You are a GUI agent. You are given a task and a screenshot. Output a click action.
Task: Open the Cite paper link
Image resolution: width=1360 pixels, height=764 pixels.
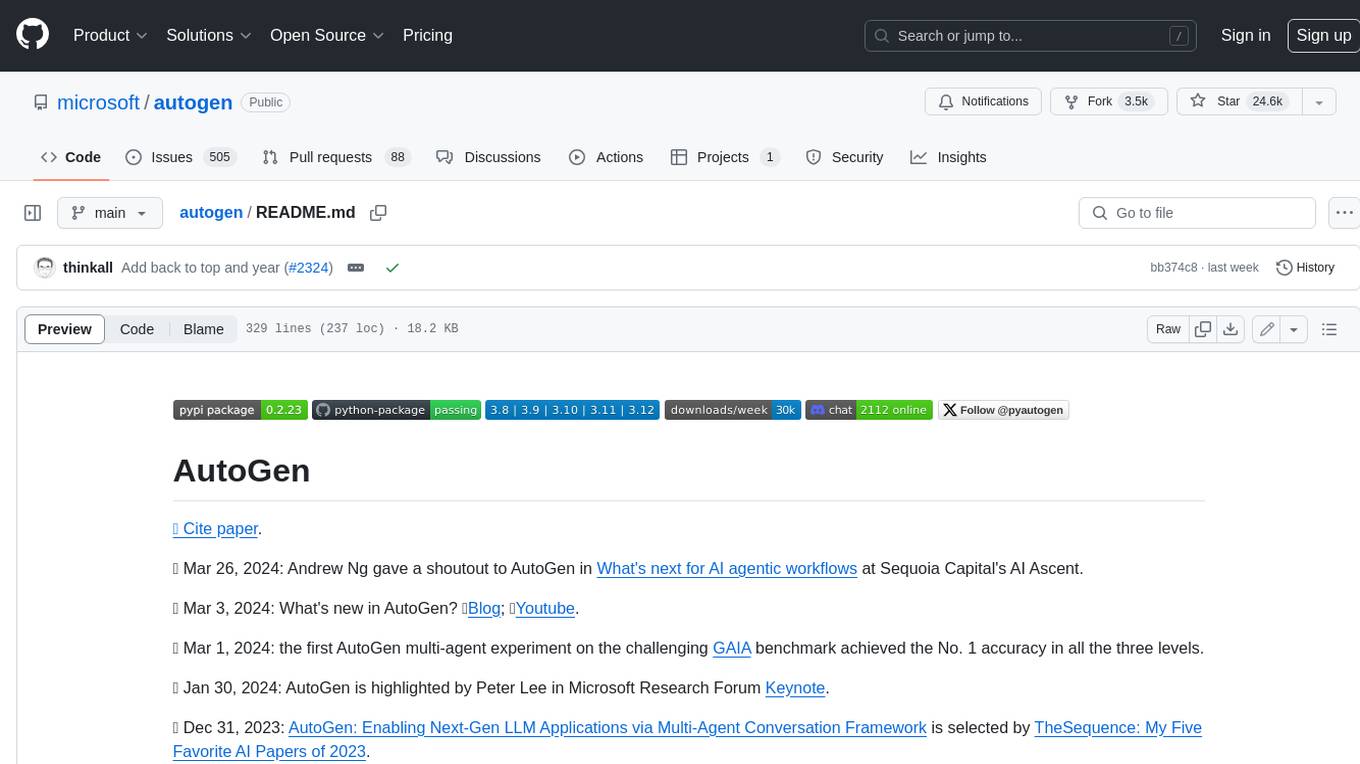click(216, 528)
